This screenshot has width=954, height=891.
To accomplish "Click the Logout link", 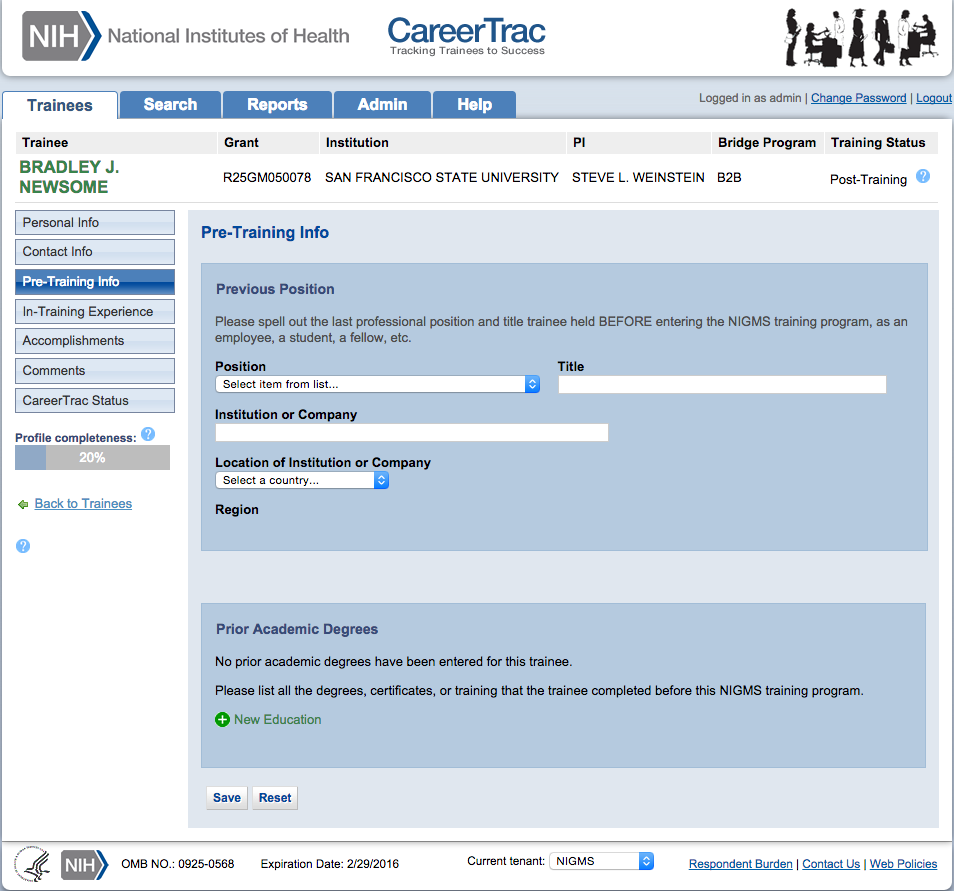I will tap(934, 98).
